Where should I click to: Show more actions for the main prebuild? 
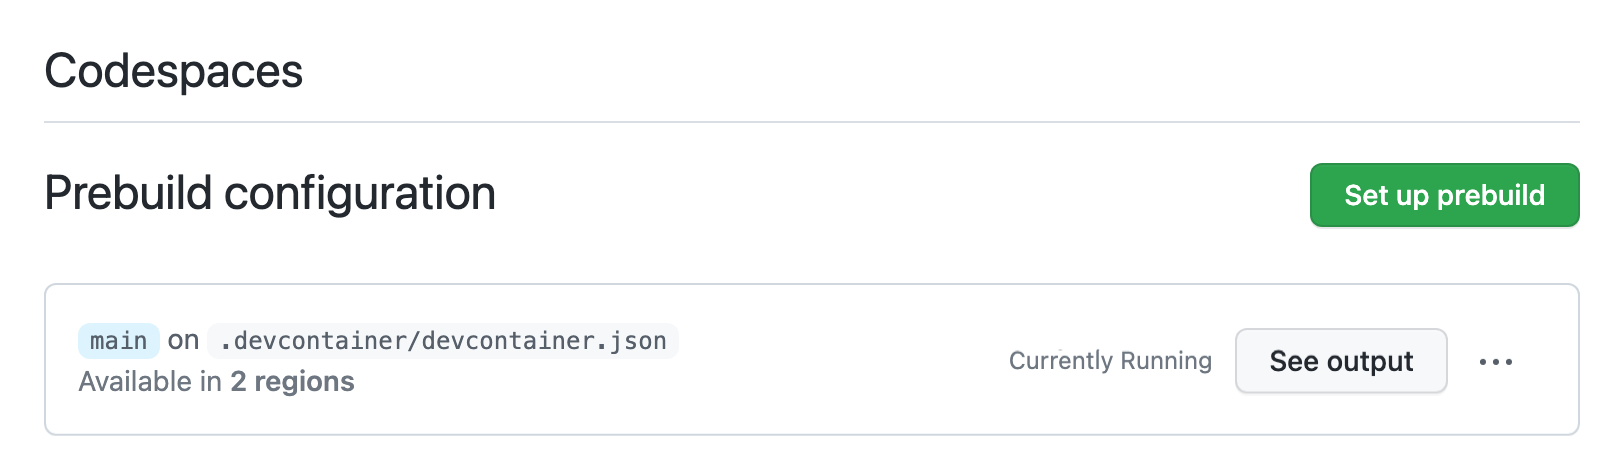click(x=1495, y=361)
